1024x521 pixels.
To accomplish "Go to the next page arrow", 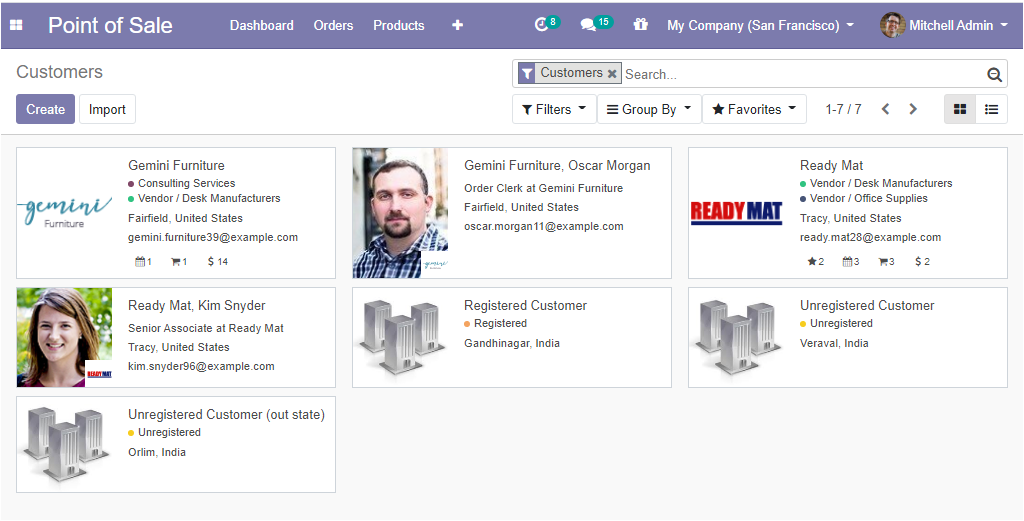I will tap(913, 109).
